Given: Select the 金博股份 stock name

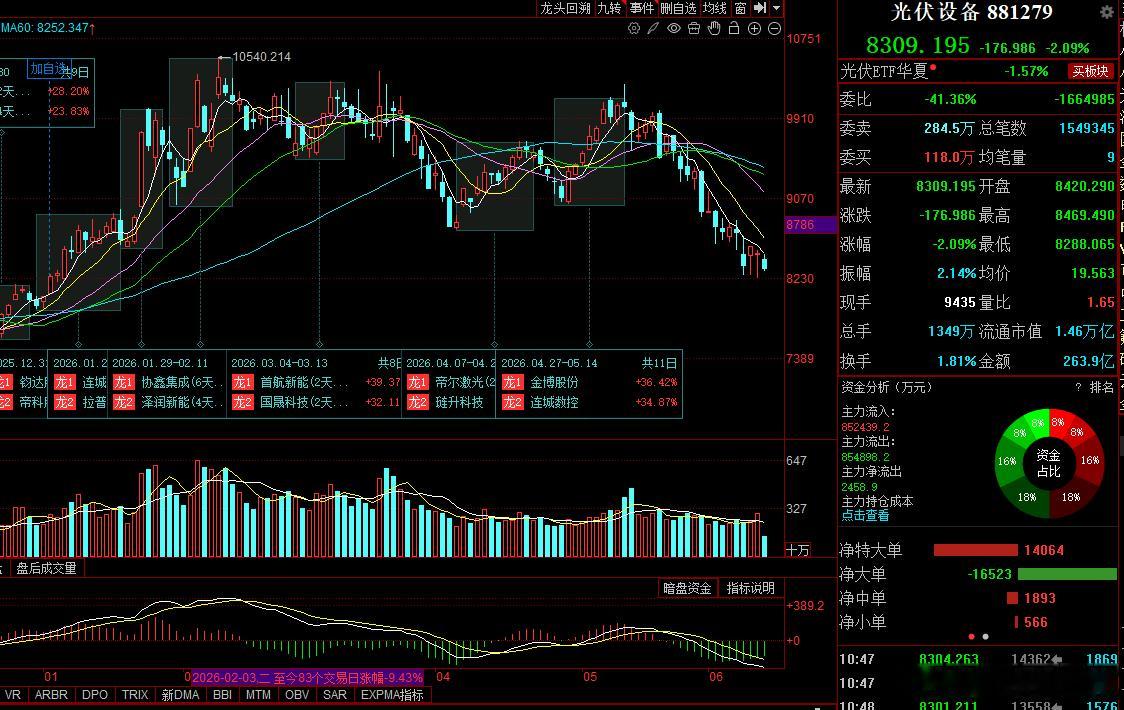Looking at the screenshot, I should [x=554, y=382].
